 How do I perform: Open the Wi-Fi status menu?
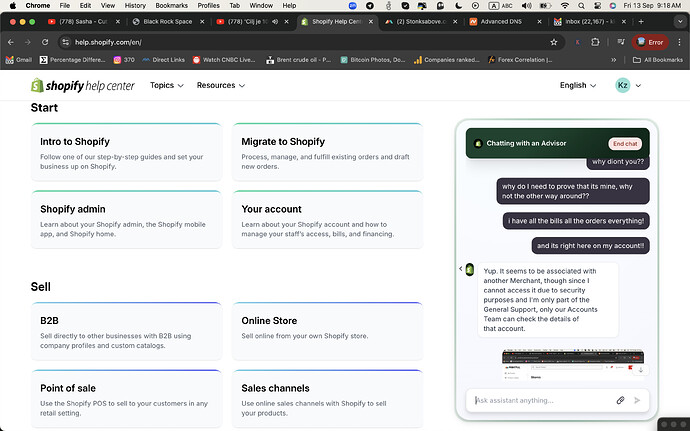click(x=565, y=6)
